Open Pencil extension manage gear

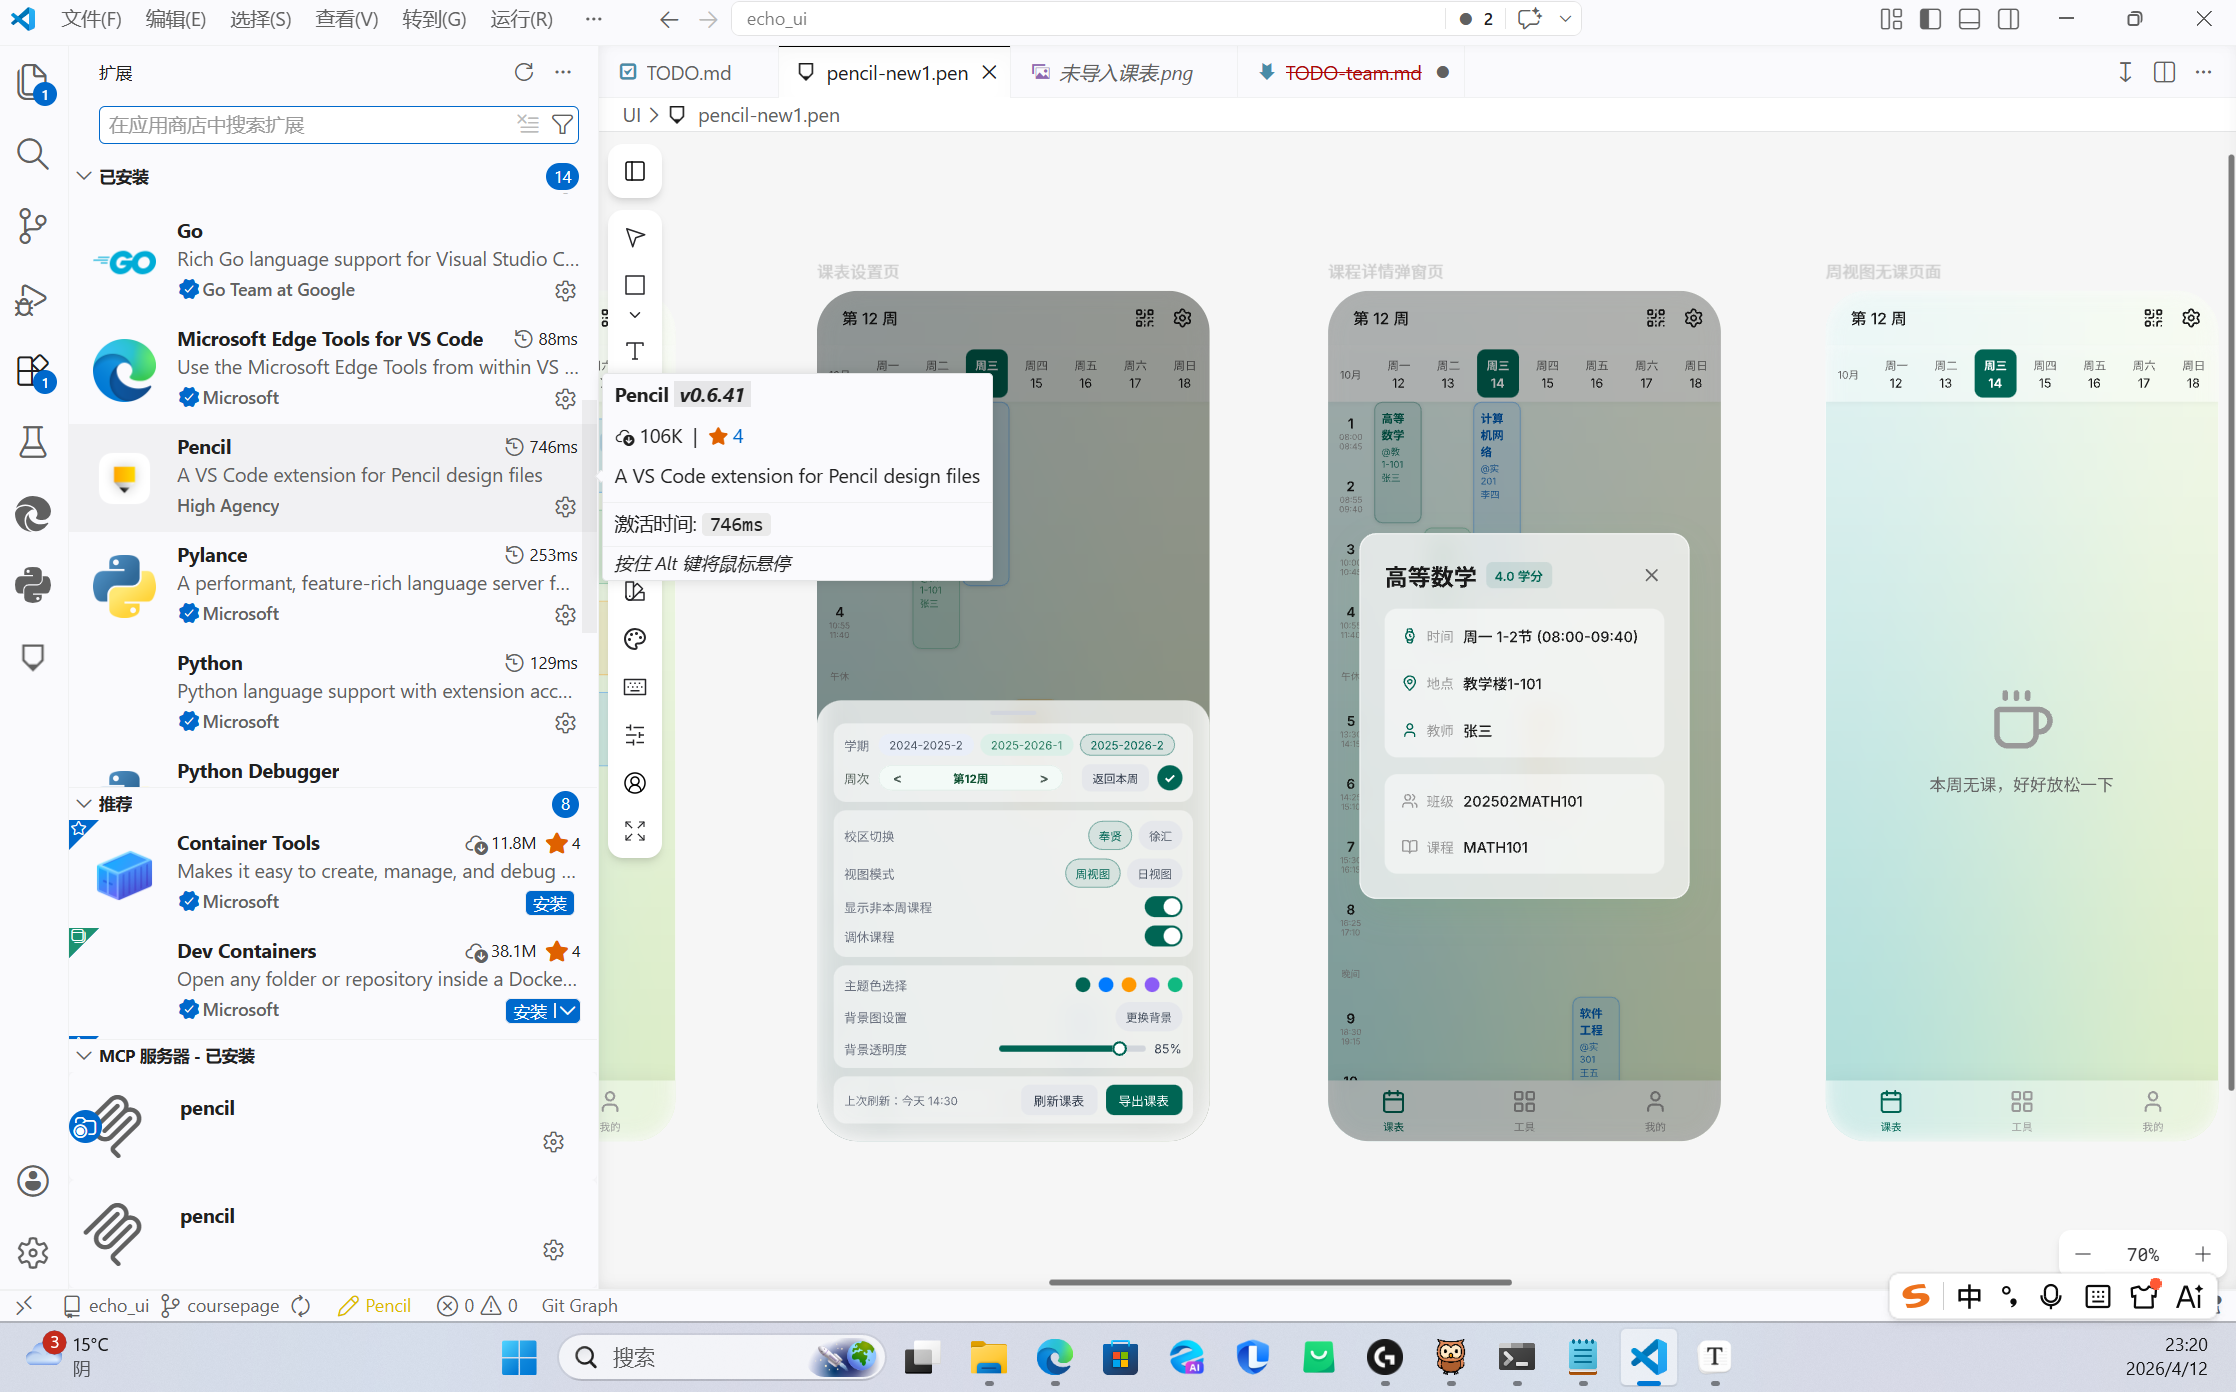coord(565,507)
